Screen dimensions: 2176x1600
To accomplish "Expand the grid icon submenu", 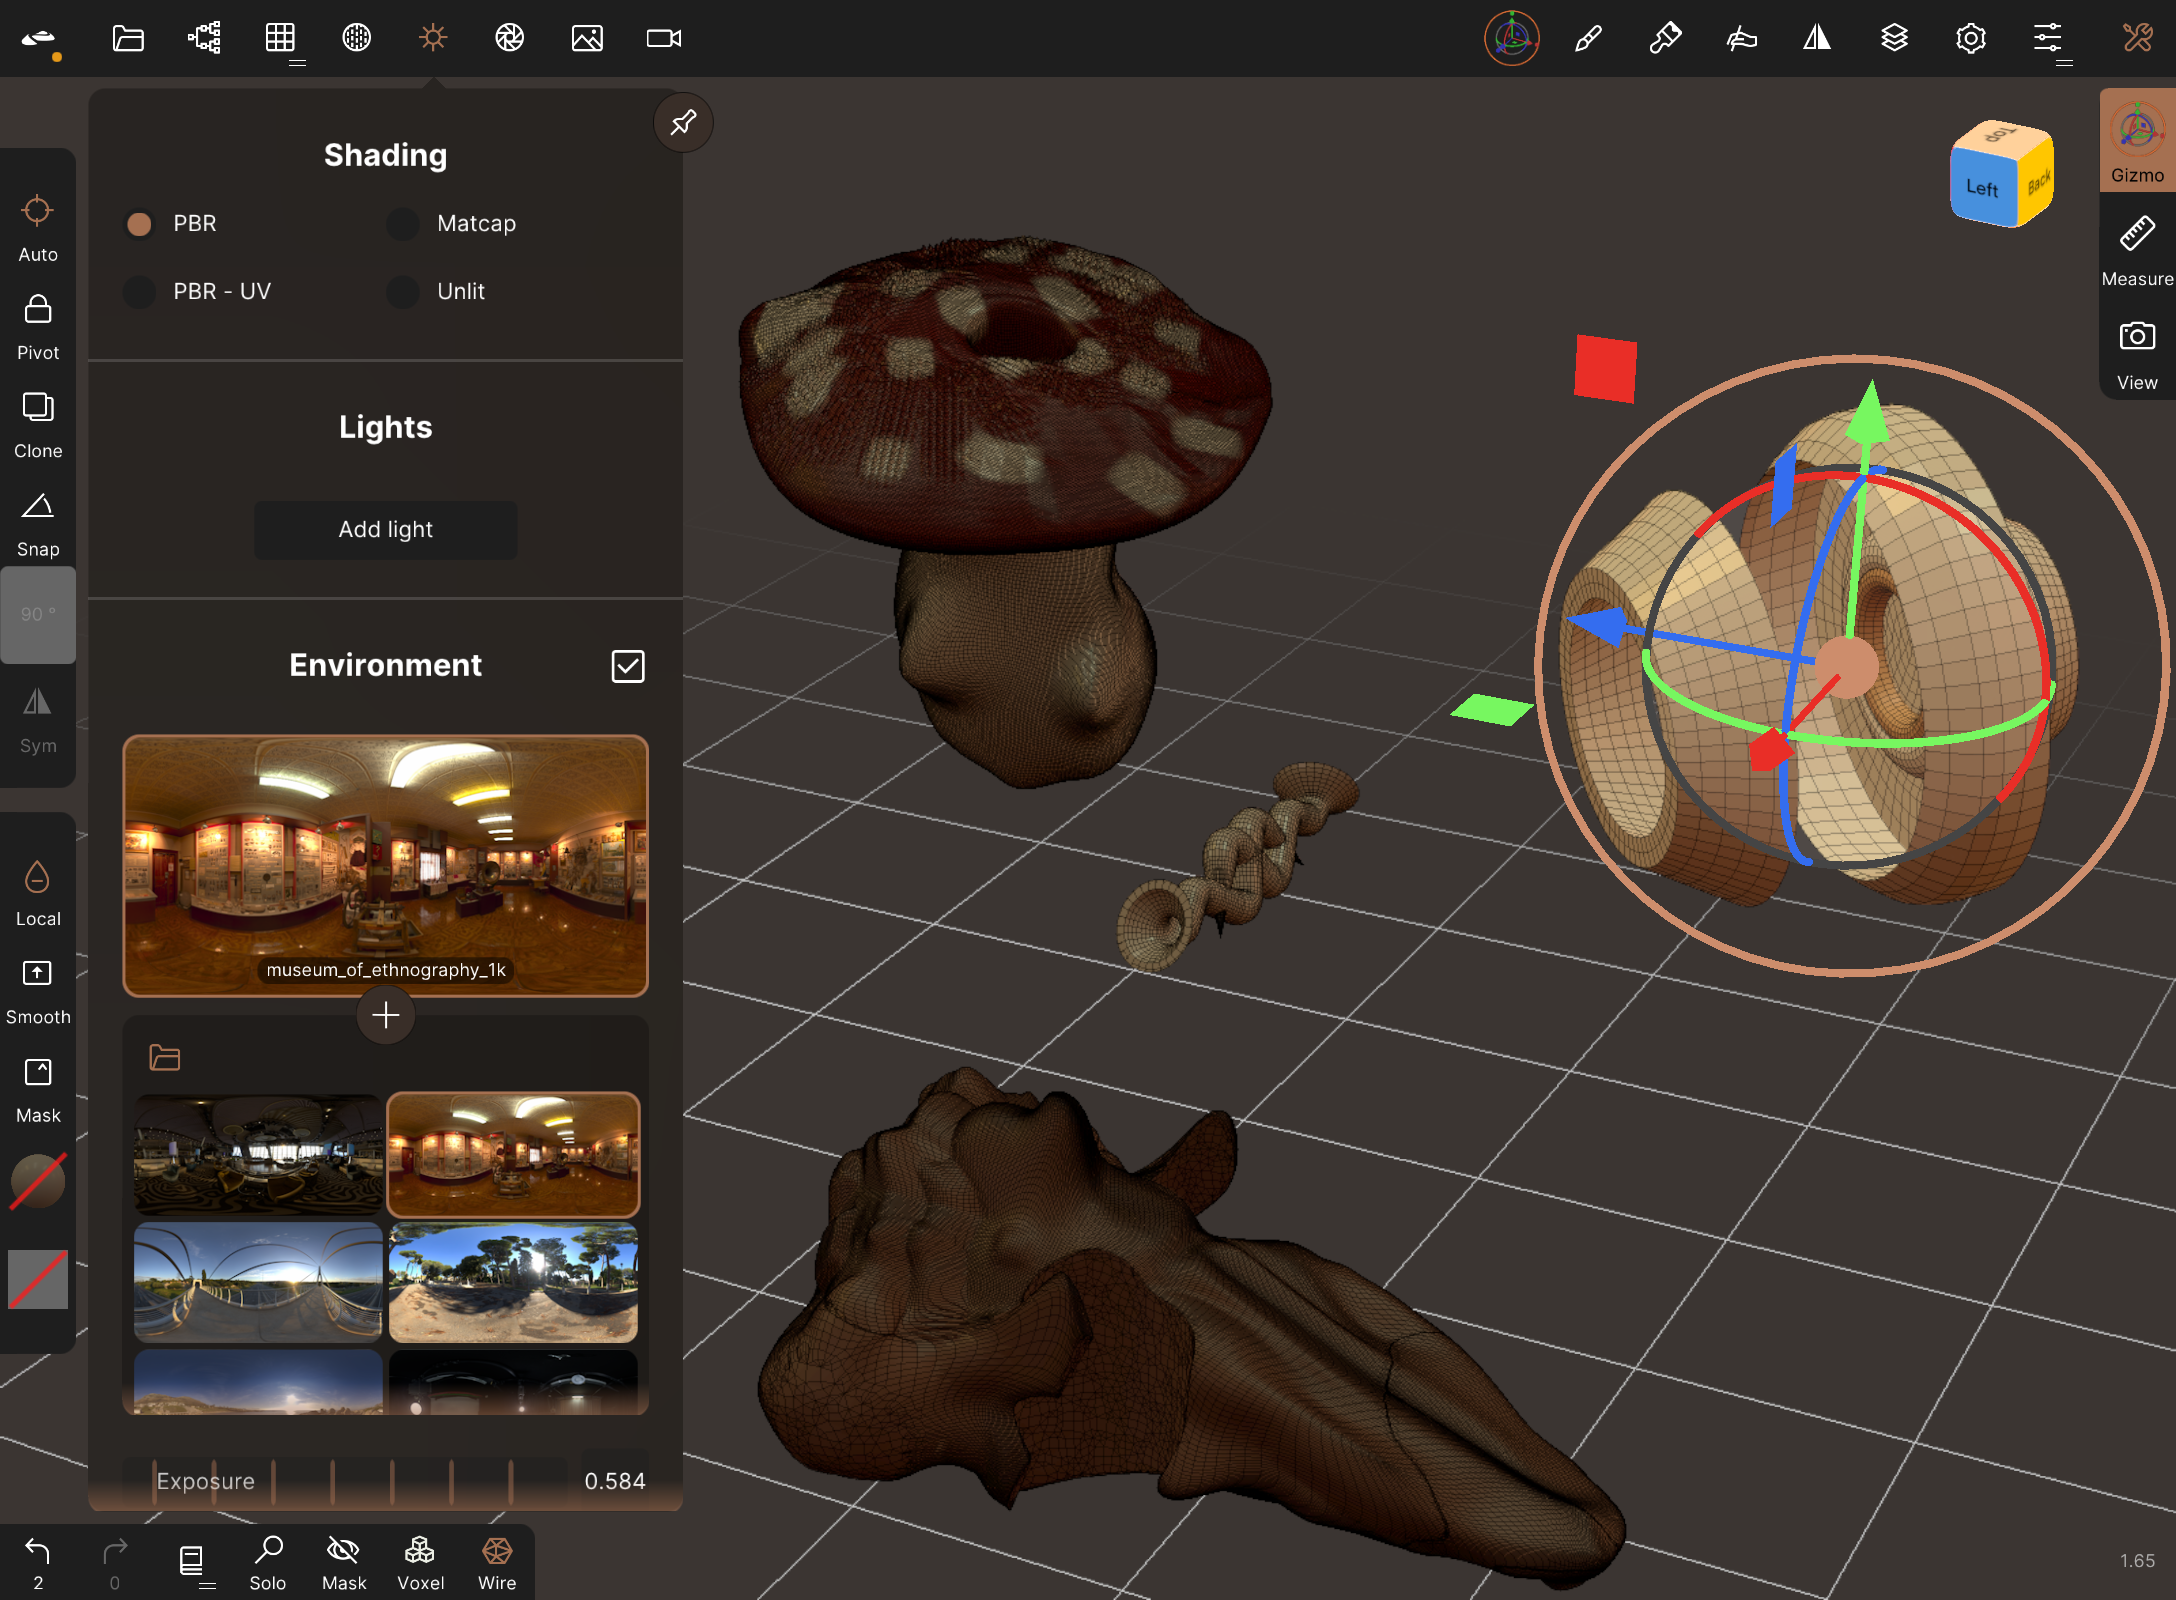I will click(x=281, y=40).
